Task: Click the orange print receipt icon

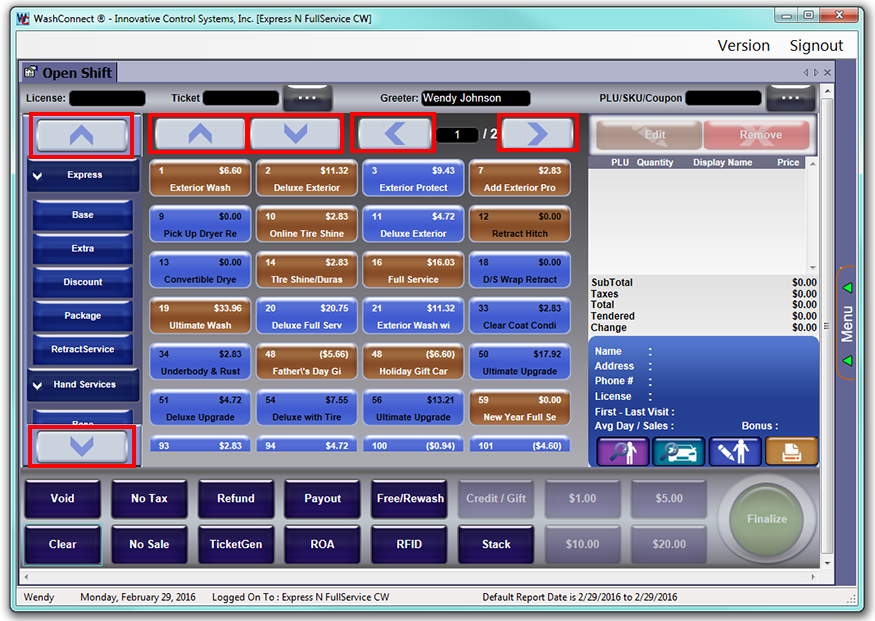Action: [x=791, y=452]
